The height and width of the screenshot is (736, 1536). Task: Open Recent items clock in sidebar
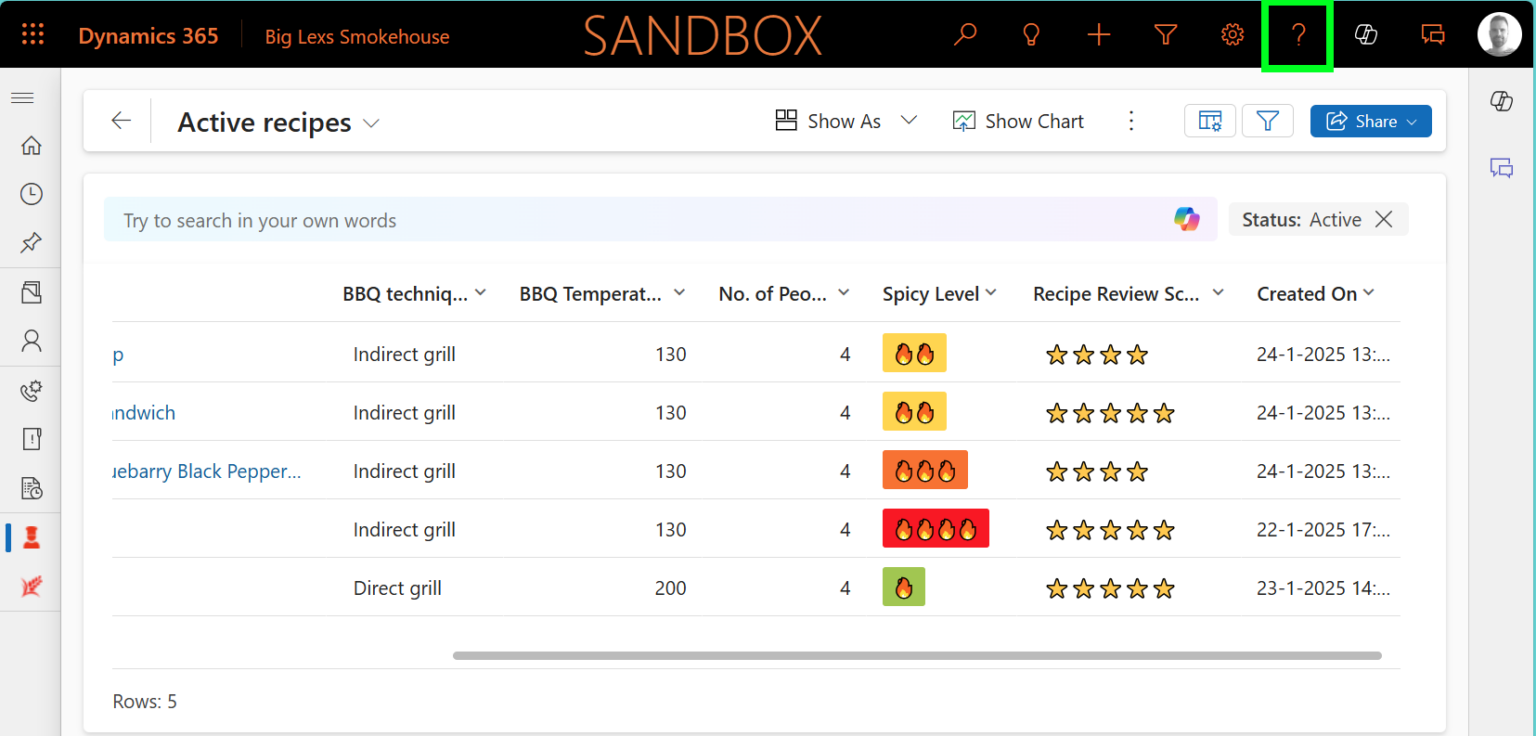(31, 194)
